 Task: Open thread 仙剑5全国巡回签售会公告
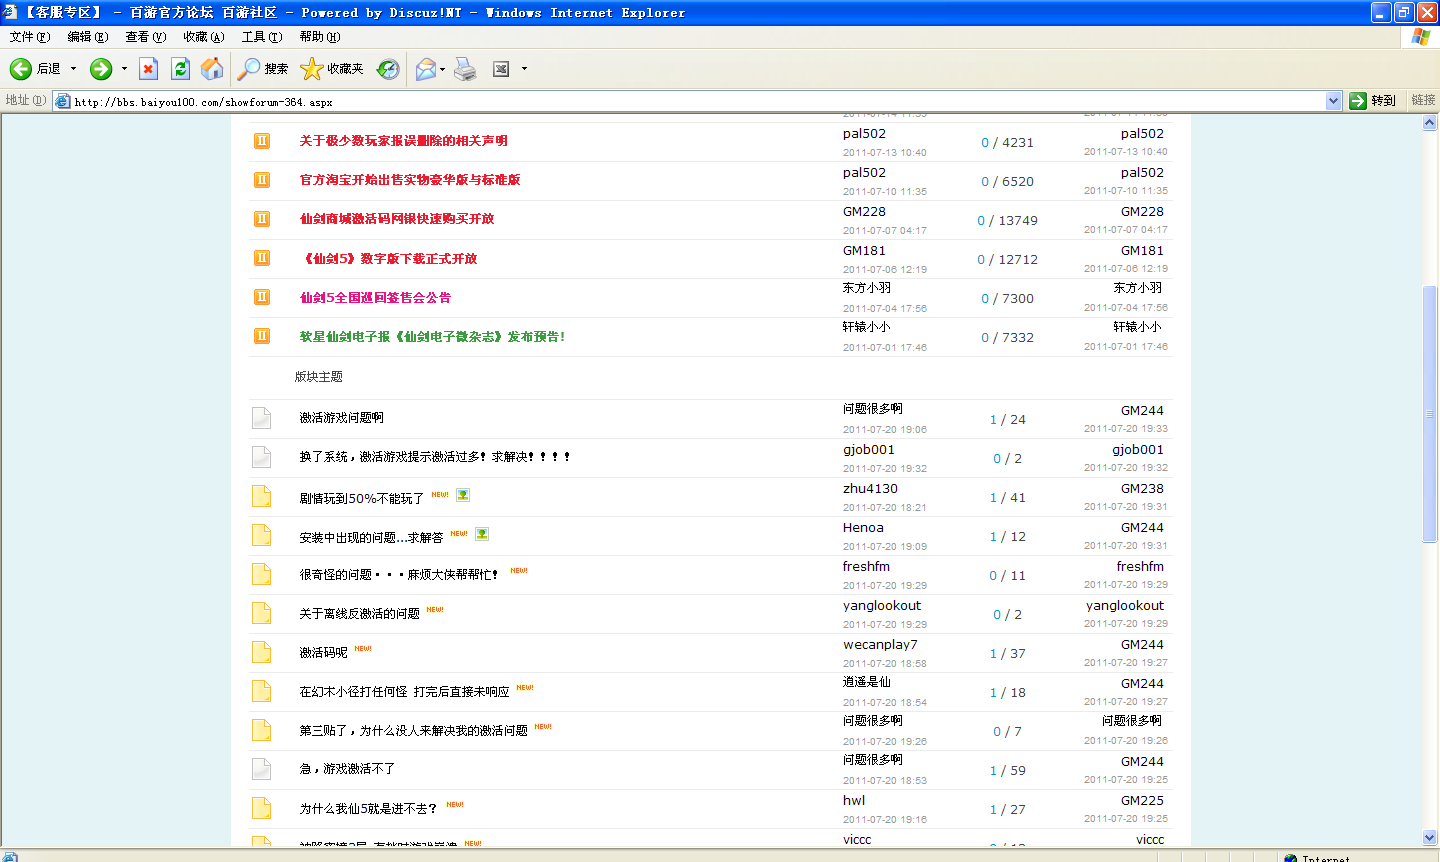375,297
